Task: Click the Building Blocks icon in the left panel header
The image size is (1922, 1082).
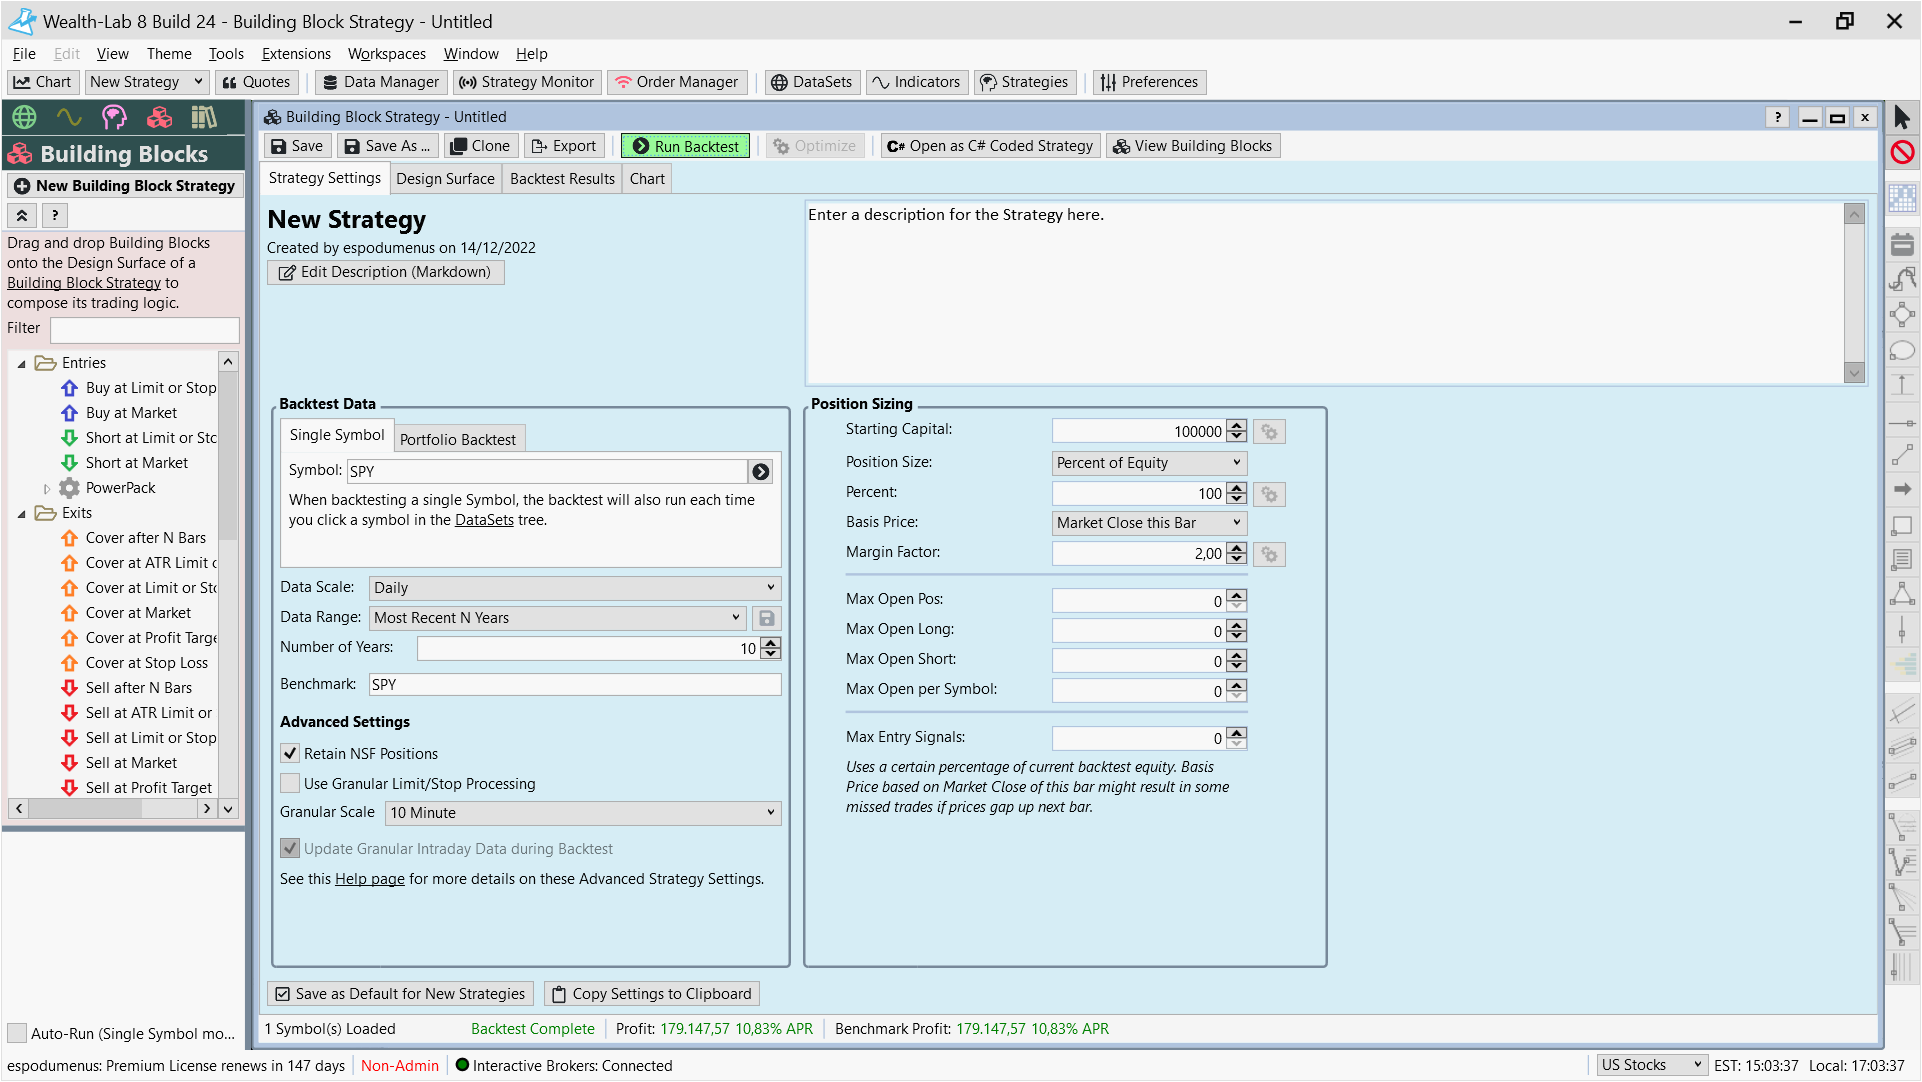Action: (x=159, y=118)
